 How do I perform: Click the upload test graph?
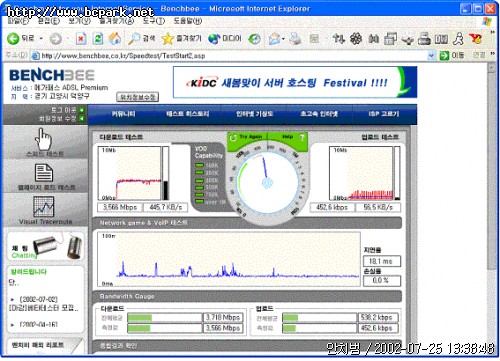coord(361,173)
